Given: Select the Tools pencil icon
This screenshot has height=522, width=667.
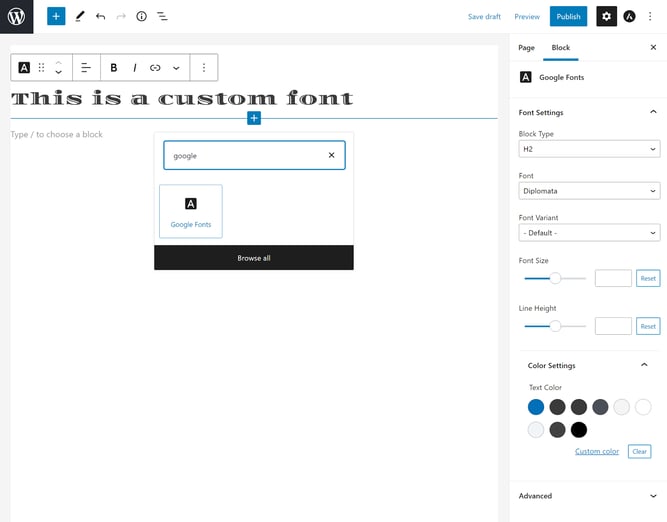Looking at the screenshot, I should pyautogui.click(x=80, y=17).
